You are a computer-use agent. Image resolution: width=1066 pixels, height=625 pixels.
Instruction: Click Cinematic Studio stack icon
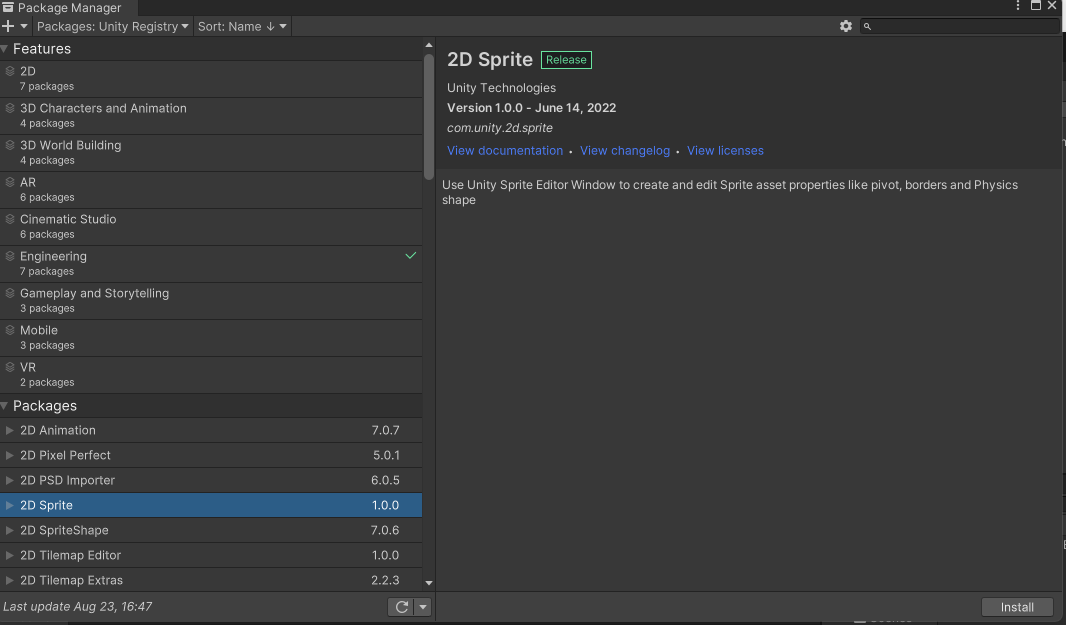coord(10,219)
